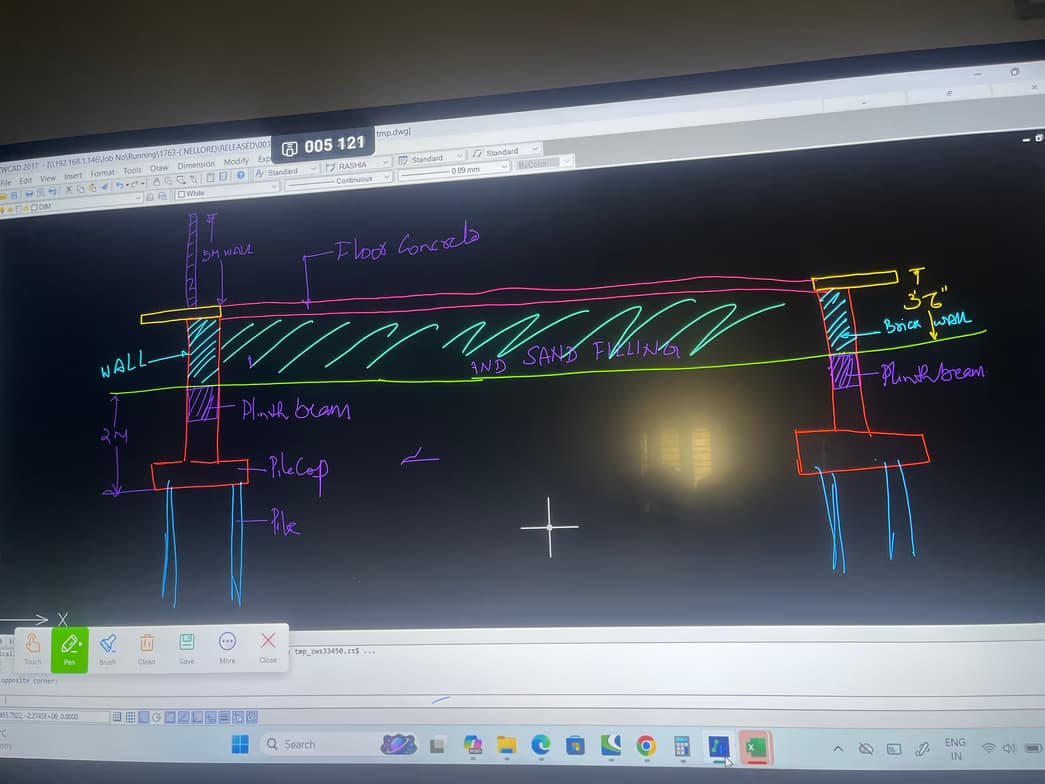Toggle the last status bar mode button
Viewport: 1045px width, 784px height.
251,716
